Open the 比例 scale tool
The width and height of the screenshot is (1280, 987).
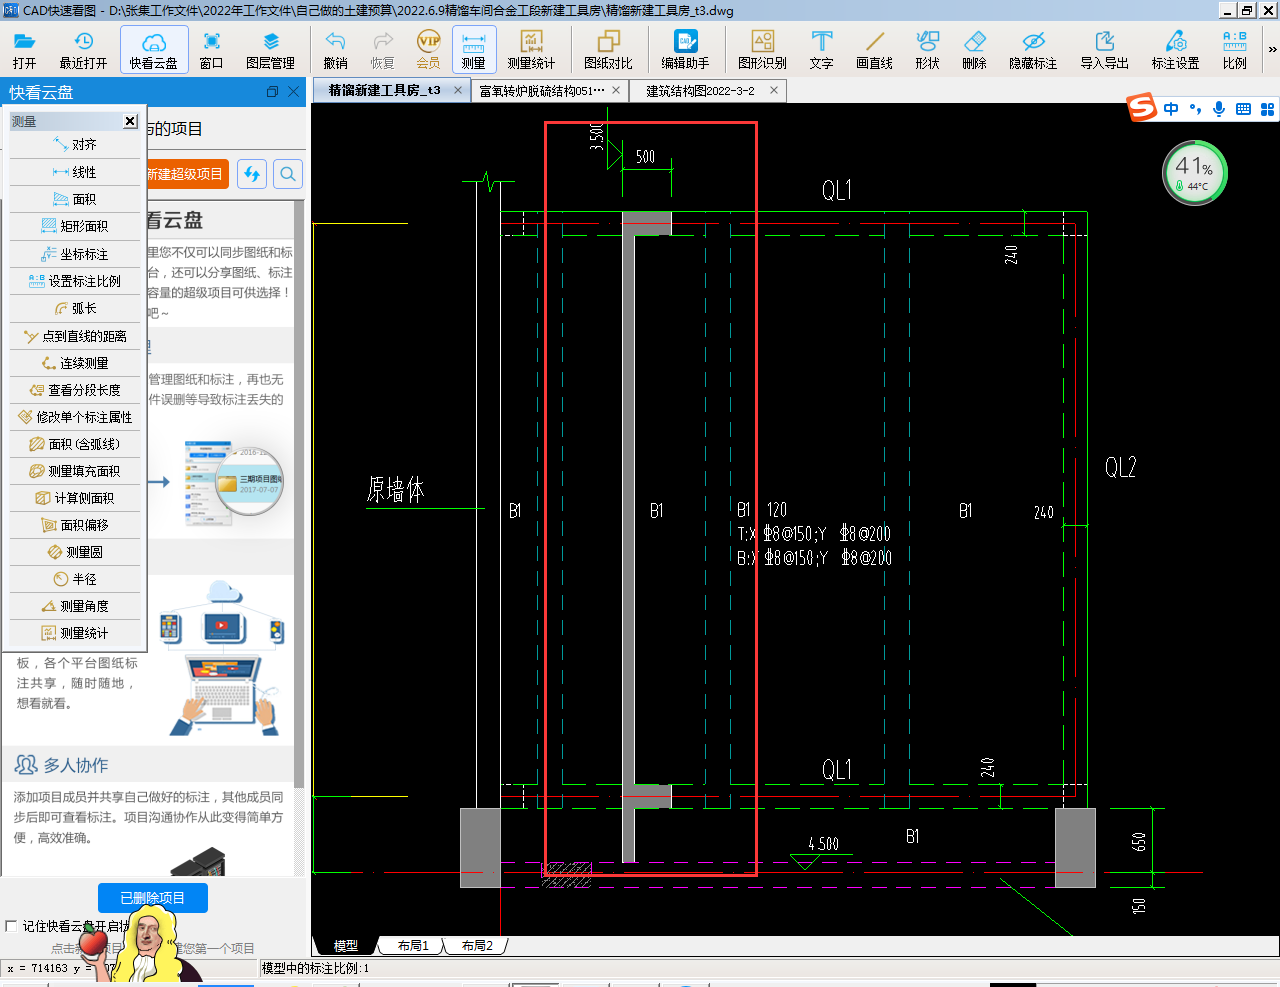coord(1235,50)
